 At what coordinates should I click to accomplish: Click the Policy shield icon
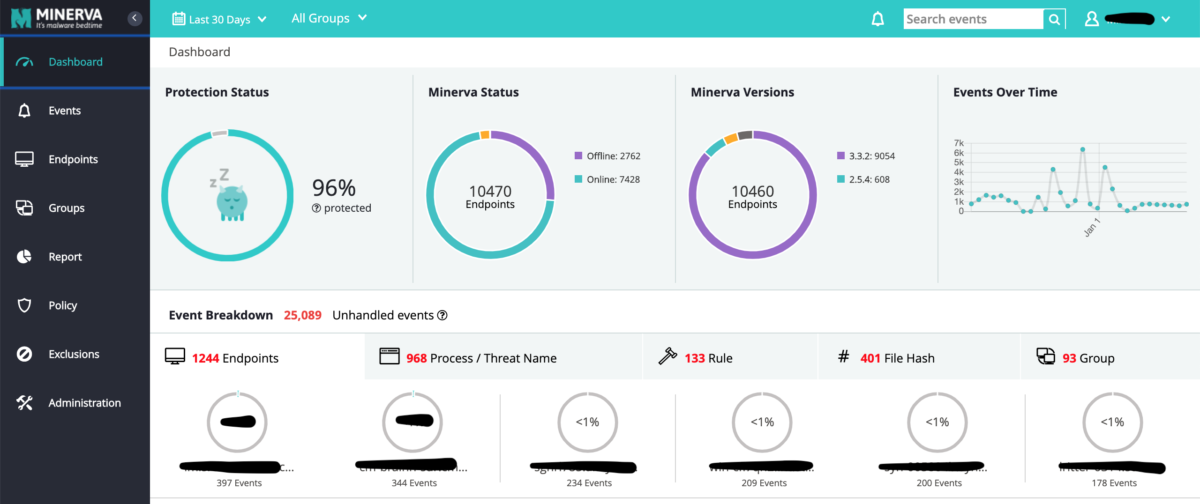point(26,306)
